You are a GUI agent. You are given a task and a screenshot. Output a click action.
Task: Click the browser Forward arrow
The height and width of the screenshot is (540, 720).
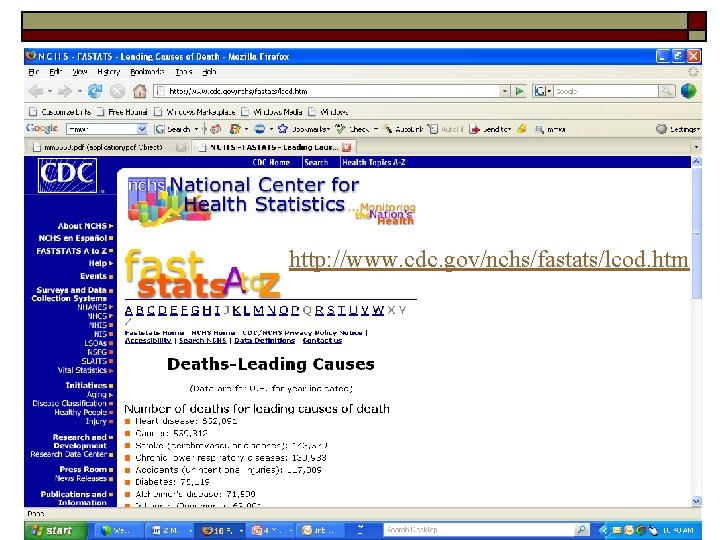tap(65, 91)
